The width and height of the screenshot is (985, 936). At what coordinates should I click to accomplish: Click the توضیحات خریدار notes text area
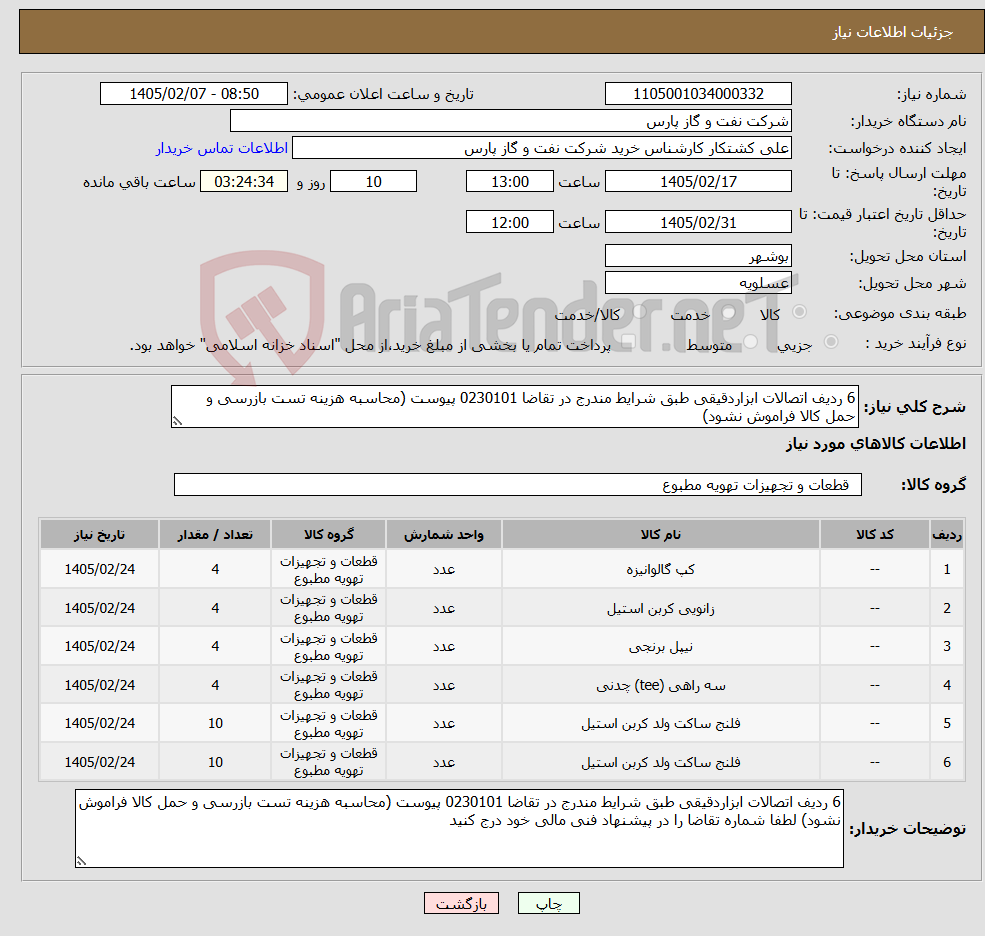pyautogui.click(x=459, y=829)
